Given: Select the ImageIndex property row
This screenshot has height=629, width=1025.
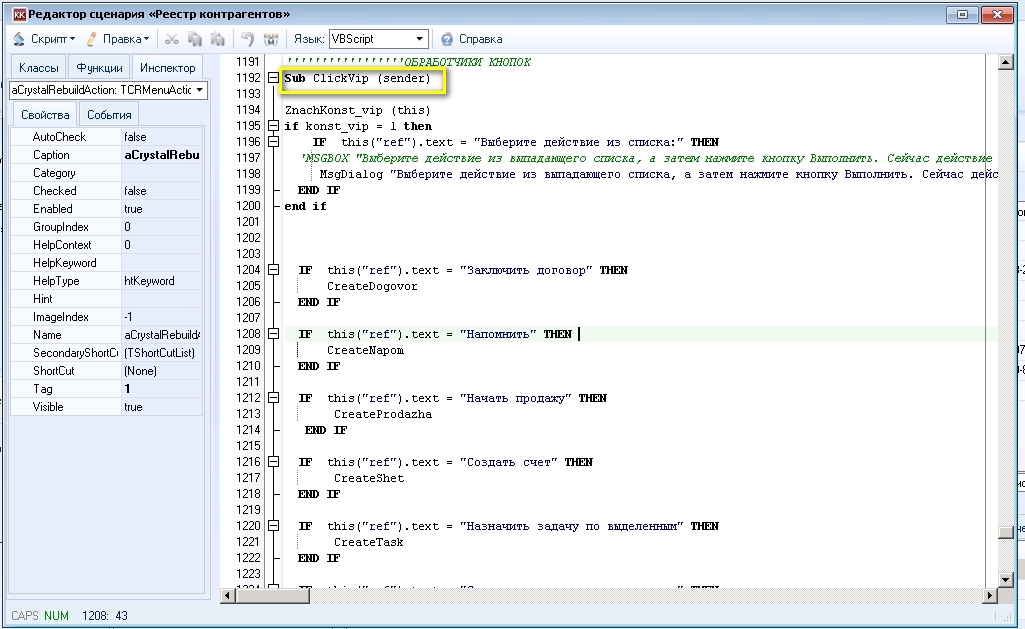Looking at the screenshot, I should point(107,317).
